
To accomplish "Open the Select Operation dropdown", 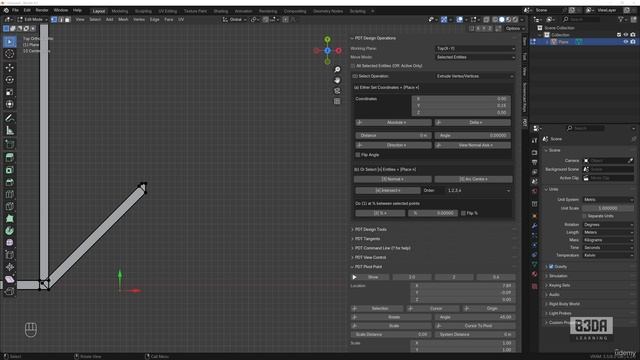I will (x=475, y=76).
